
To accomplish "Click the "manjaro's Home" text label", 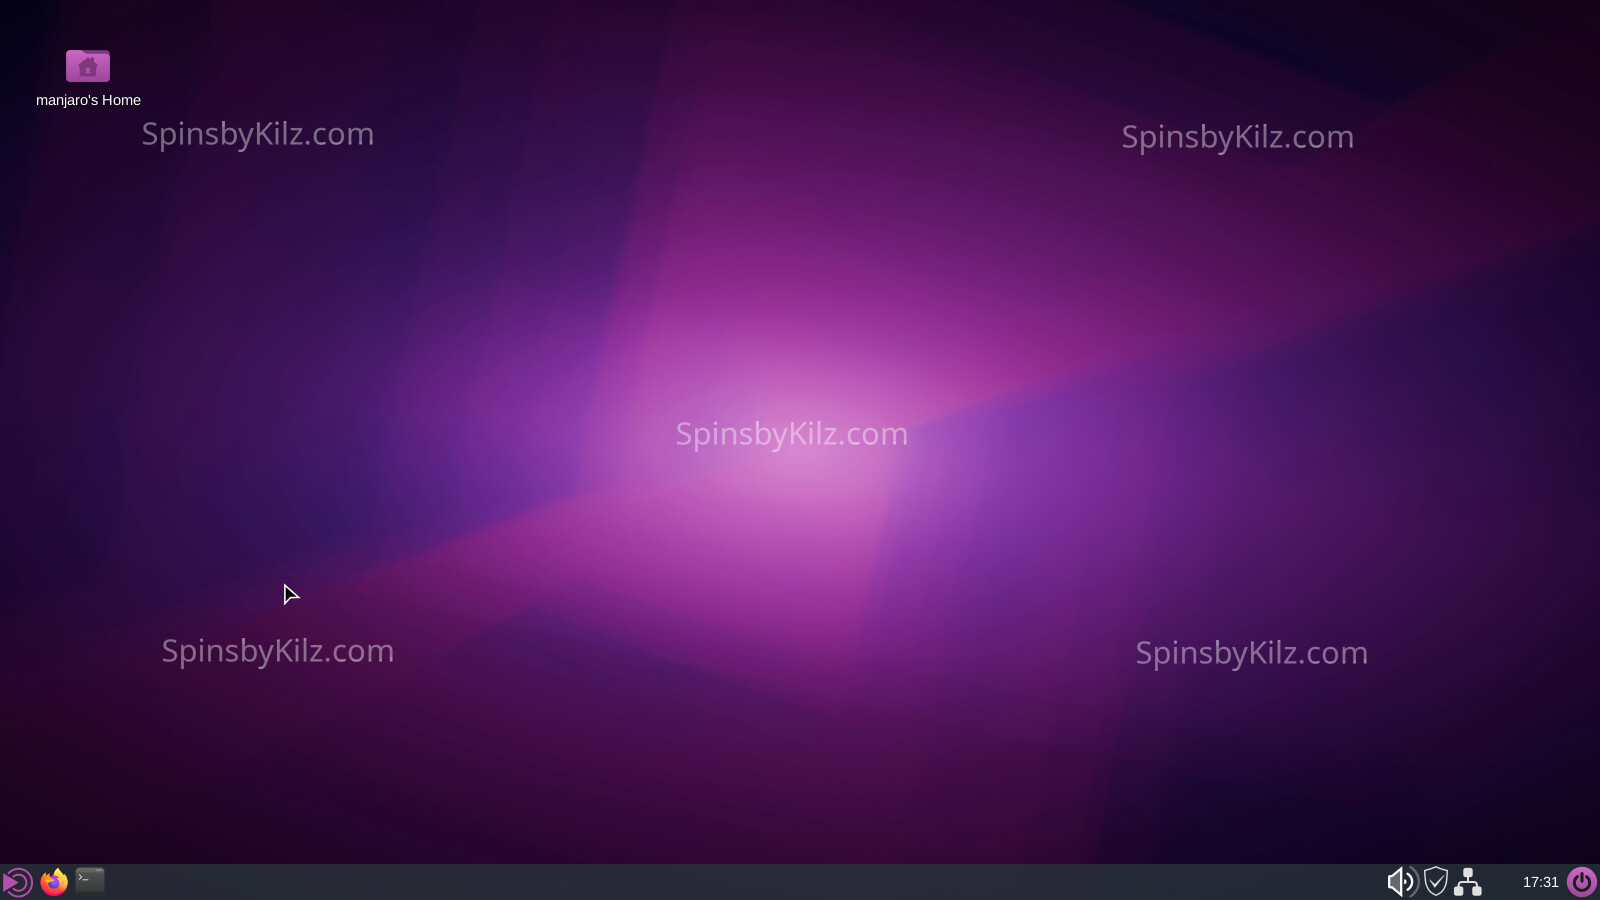I will pos(88,100).
